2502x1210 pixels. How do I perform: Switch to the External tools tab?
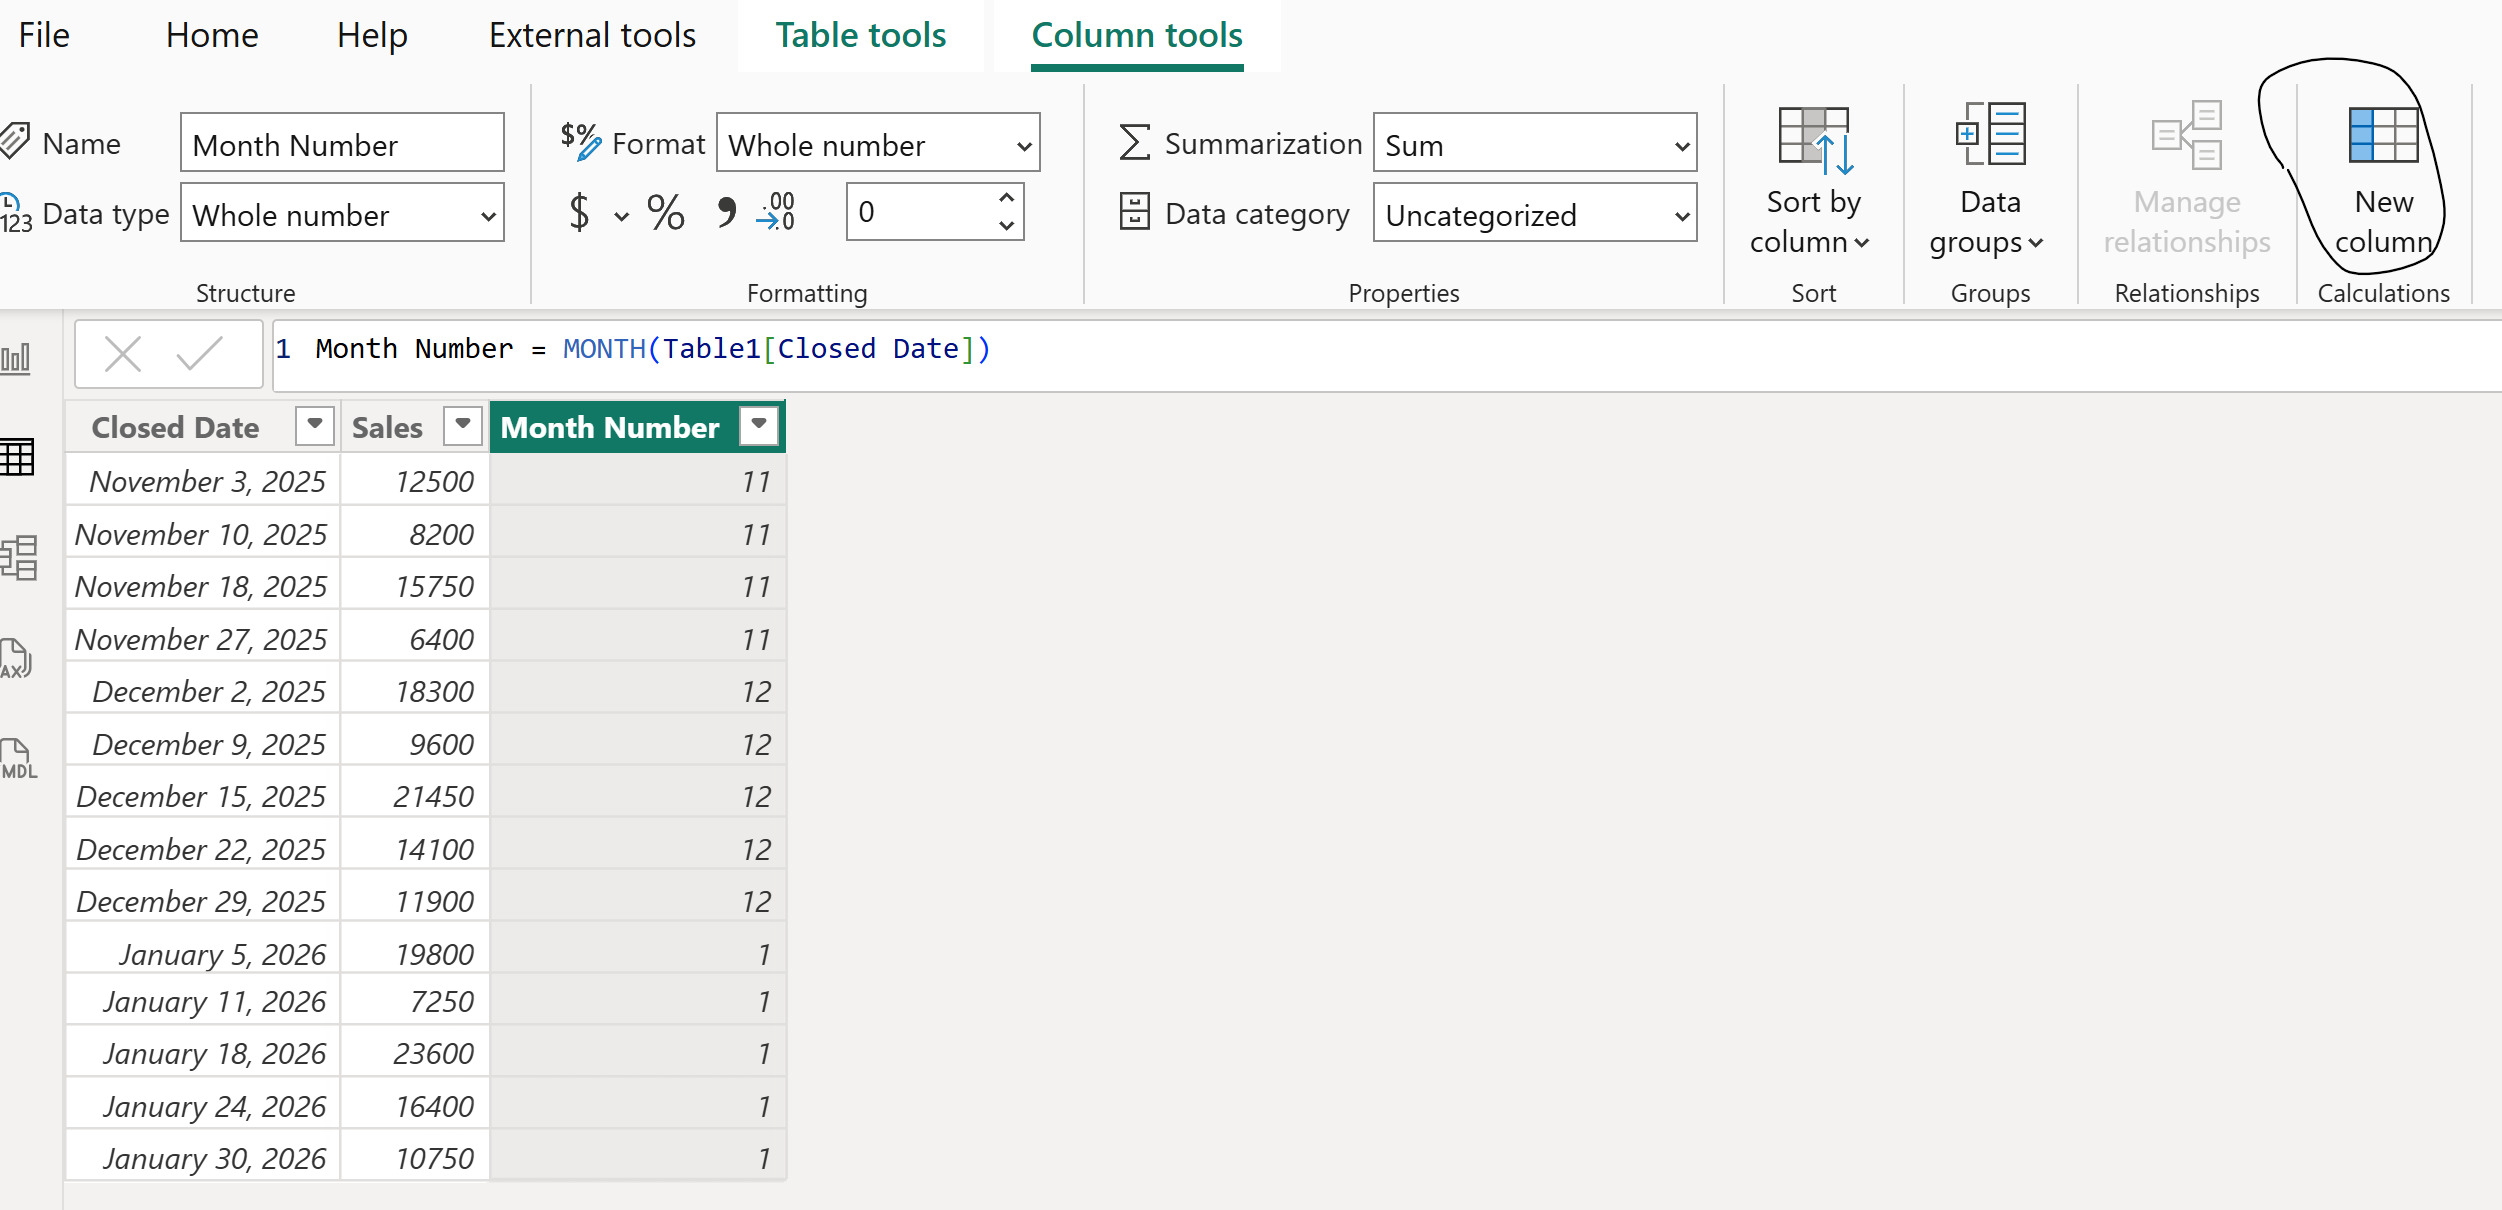(592, 36)
